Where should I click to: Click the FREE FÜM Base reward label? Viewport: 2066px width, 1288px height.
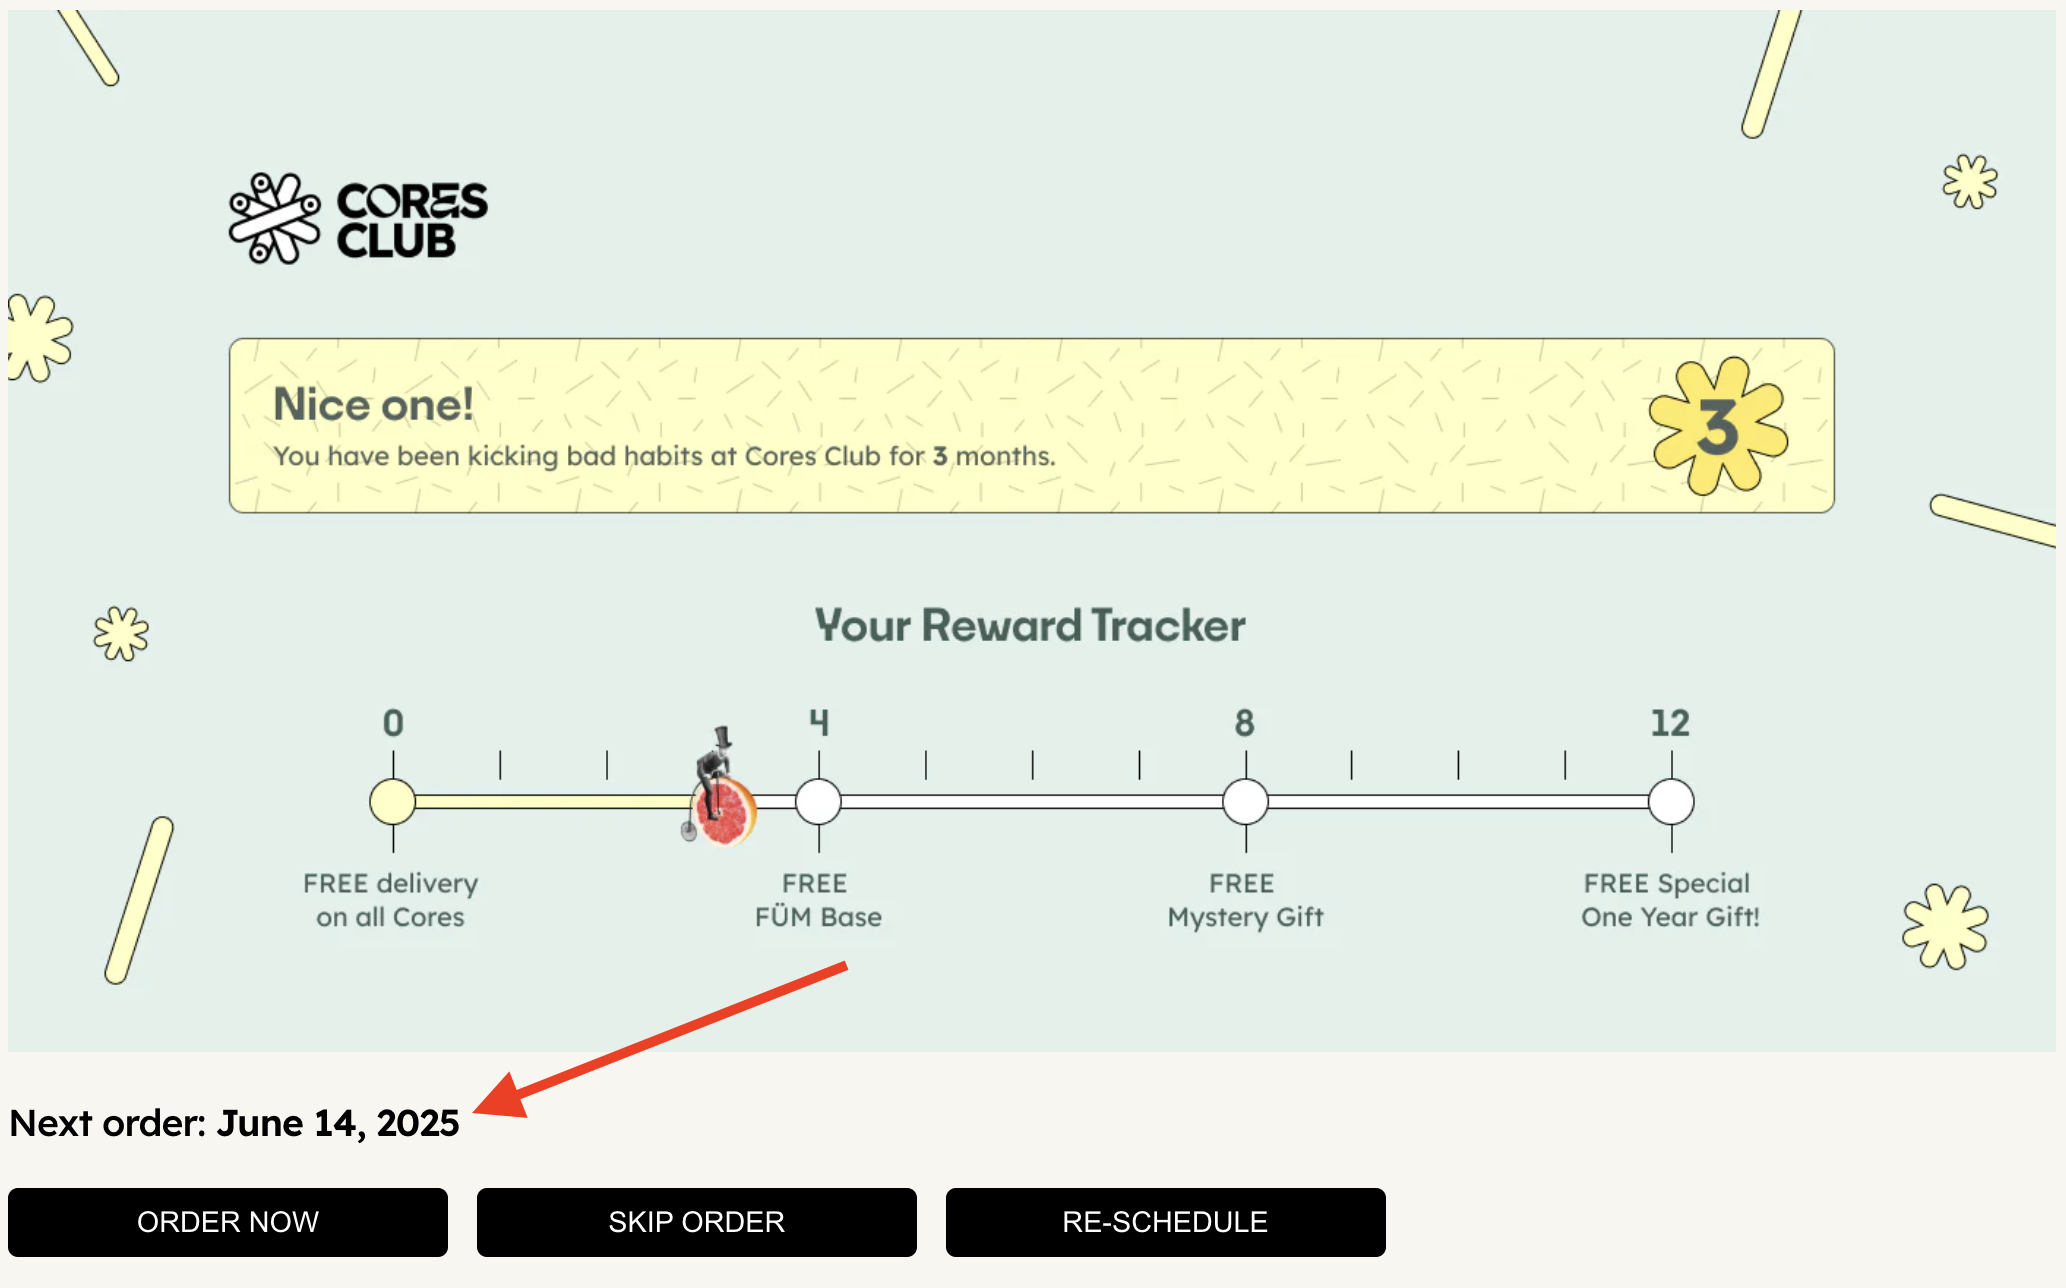818,900
